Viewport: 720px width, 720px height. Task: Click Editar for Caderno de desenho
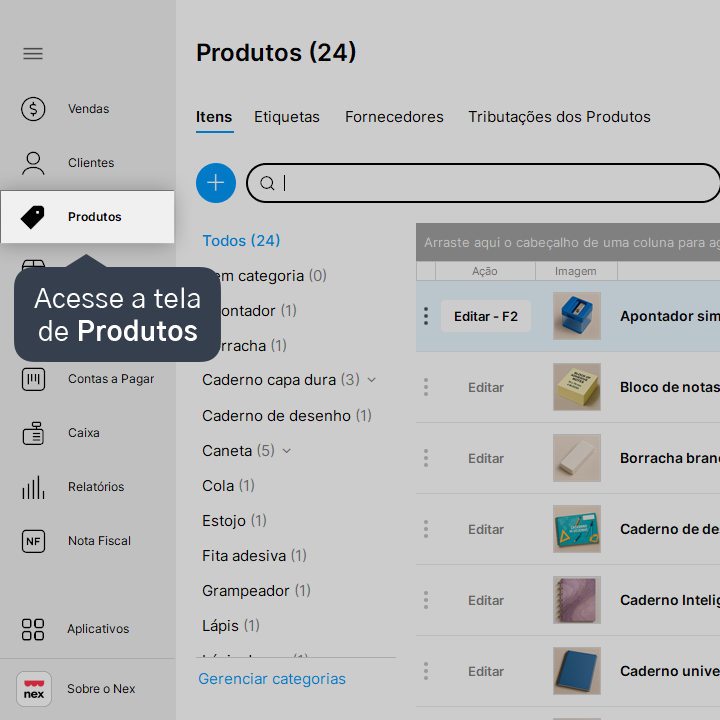point(486,529)
